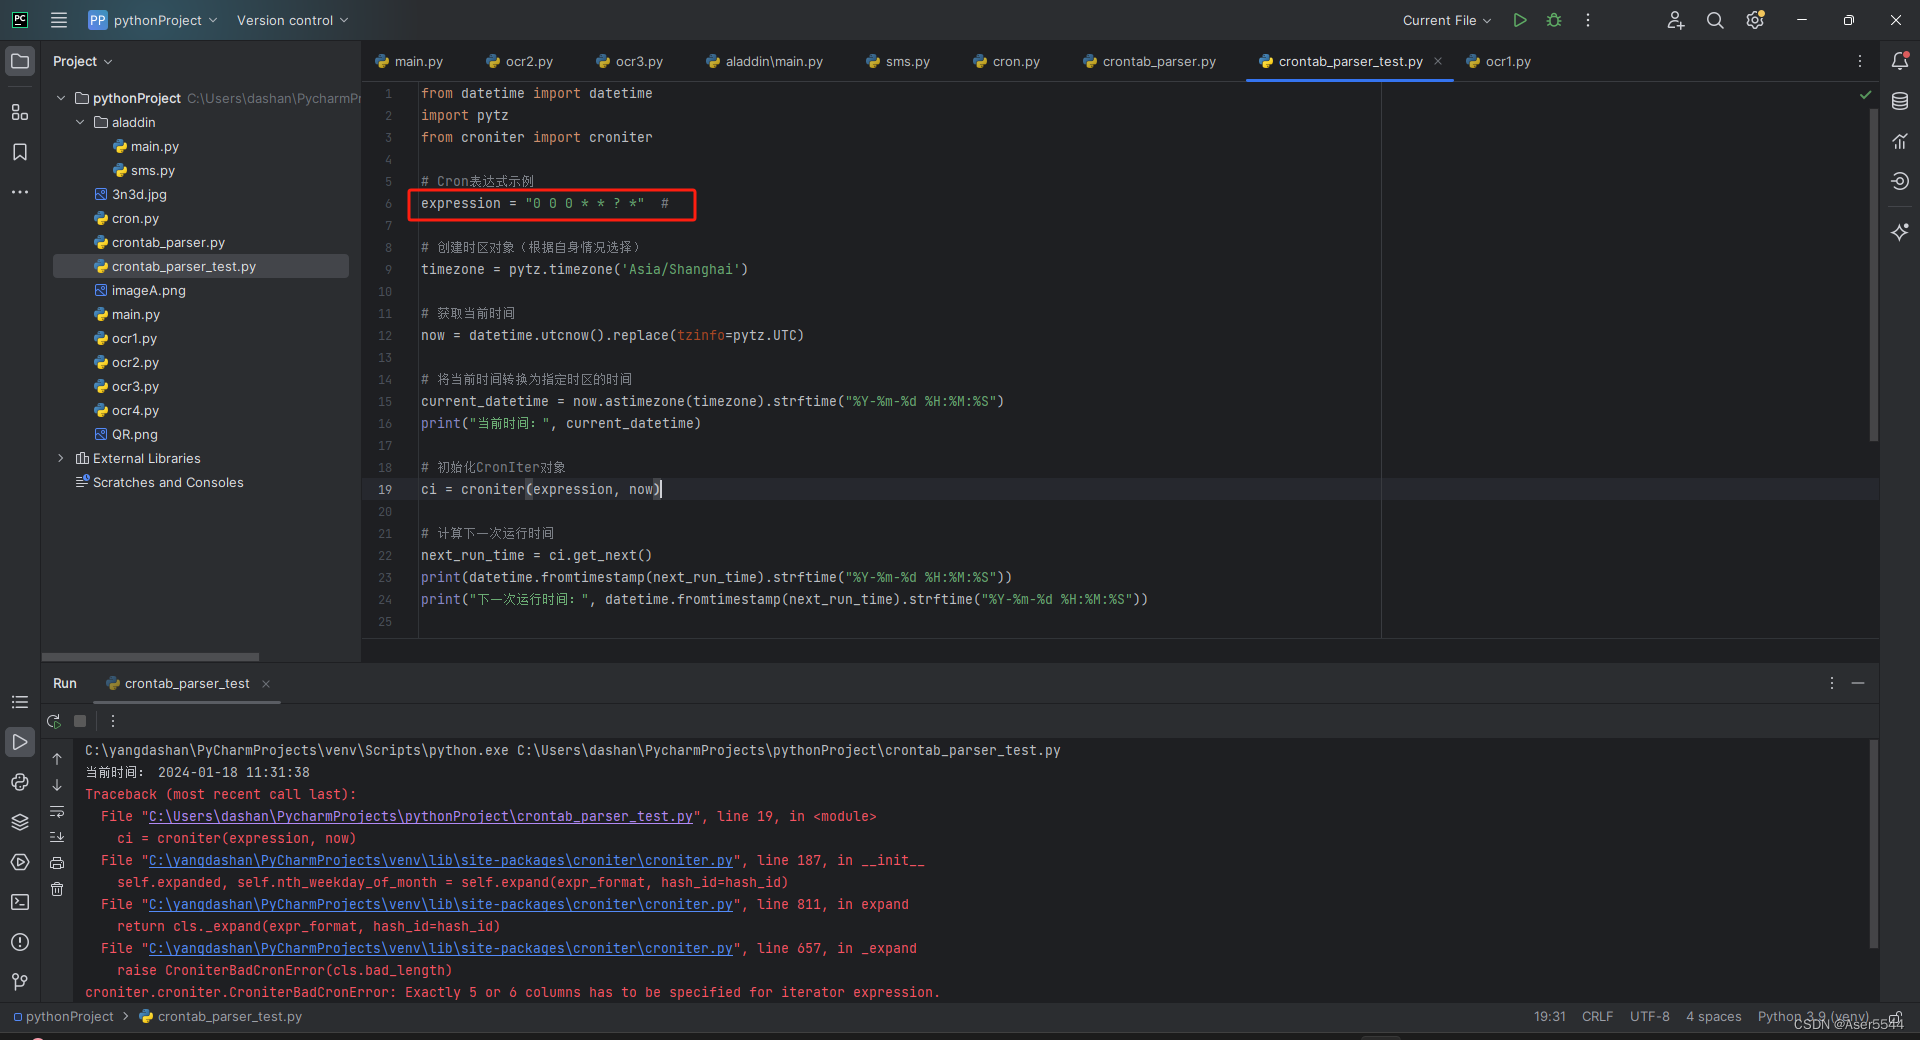Switch to the ocr2.py editor tab
Image resolution: width=1920 pixels, height=1040 pixels.
point(528,61)
